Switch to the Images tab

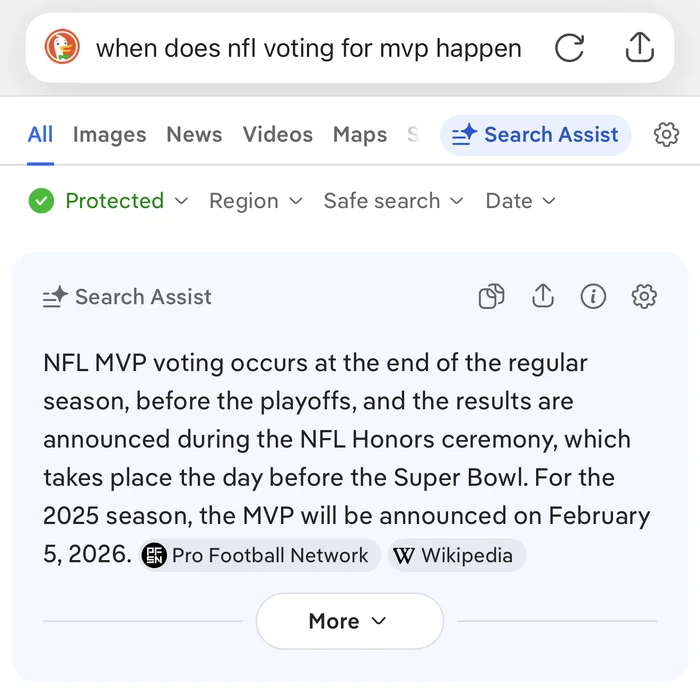[109, 135]
